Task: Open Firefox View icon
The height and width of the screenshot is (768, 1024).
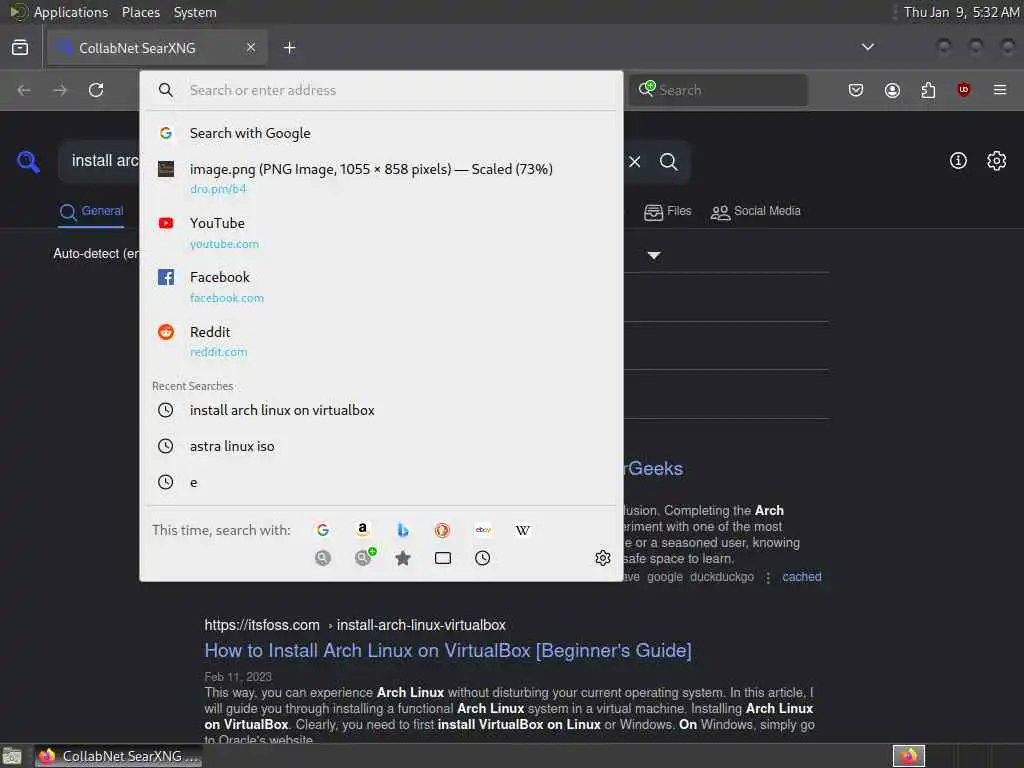Action: 20,47
